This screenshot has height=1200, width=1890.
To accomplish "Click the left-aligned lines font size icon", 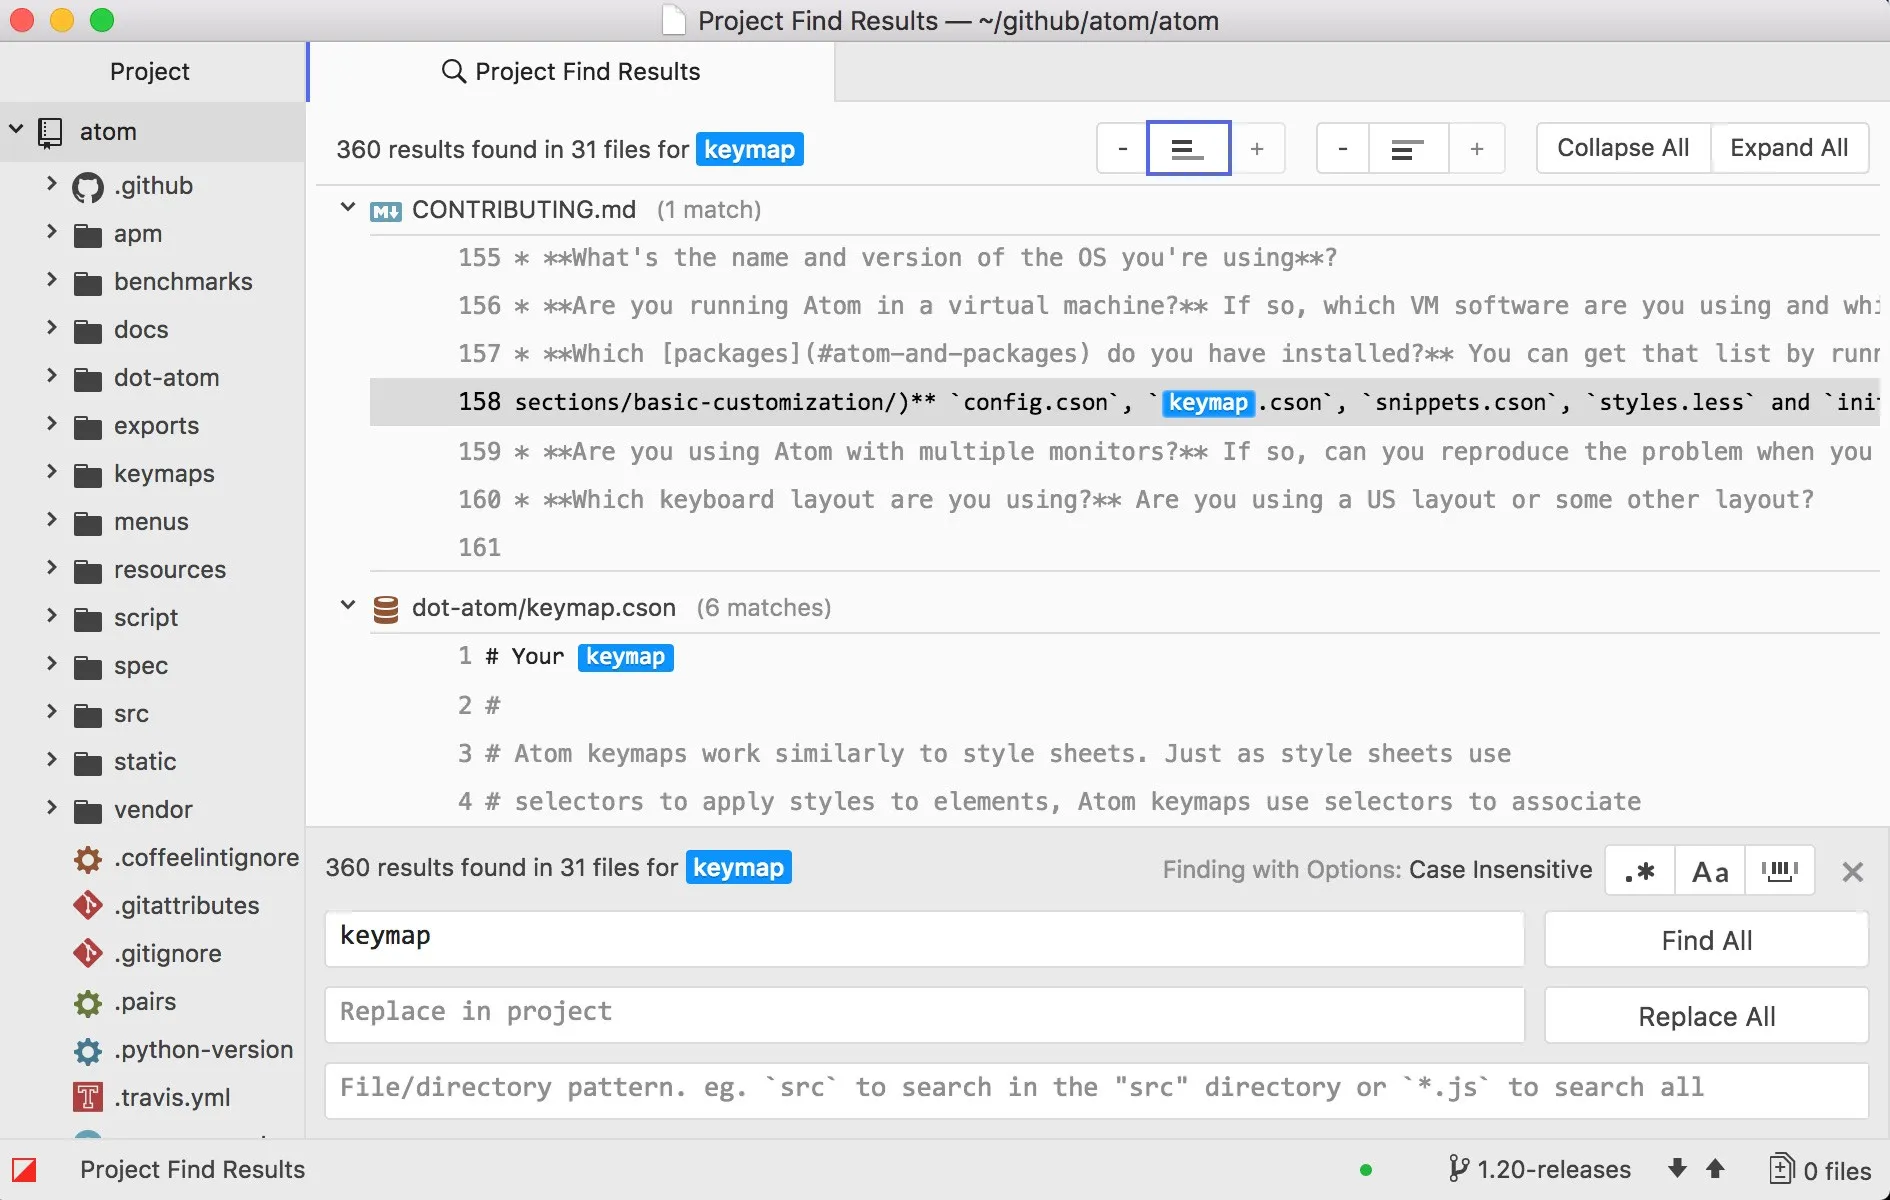I will (x=1407, y=149).
